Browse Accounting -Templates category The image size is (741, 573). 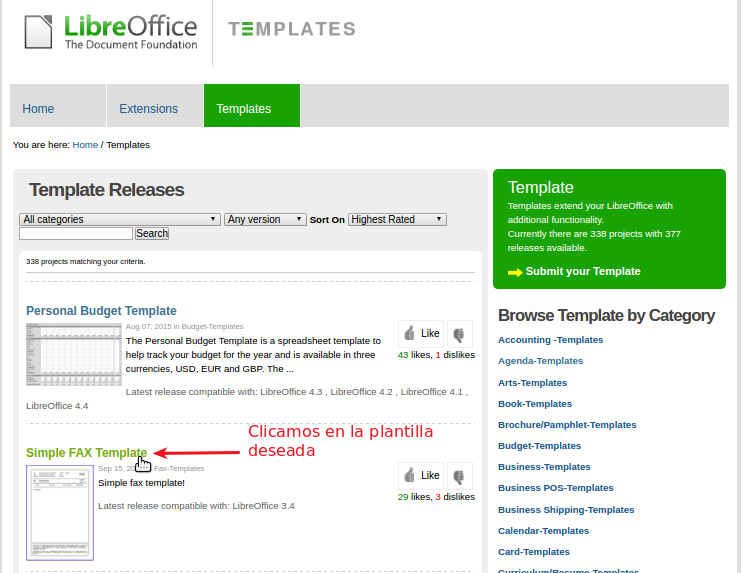tap(551, 340)
